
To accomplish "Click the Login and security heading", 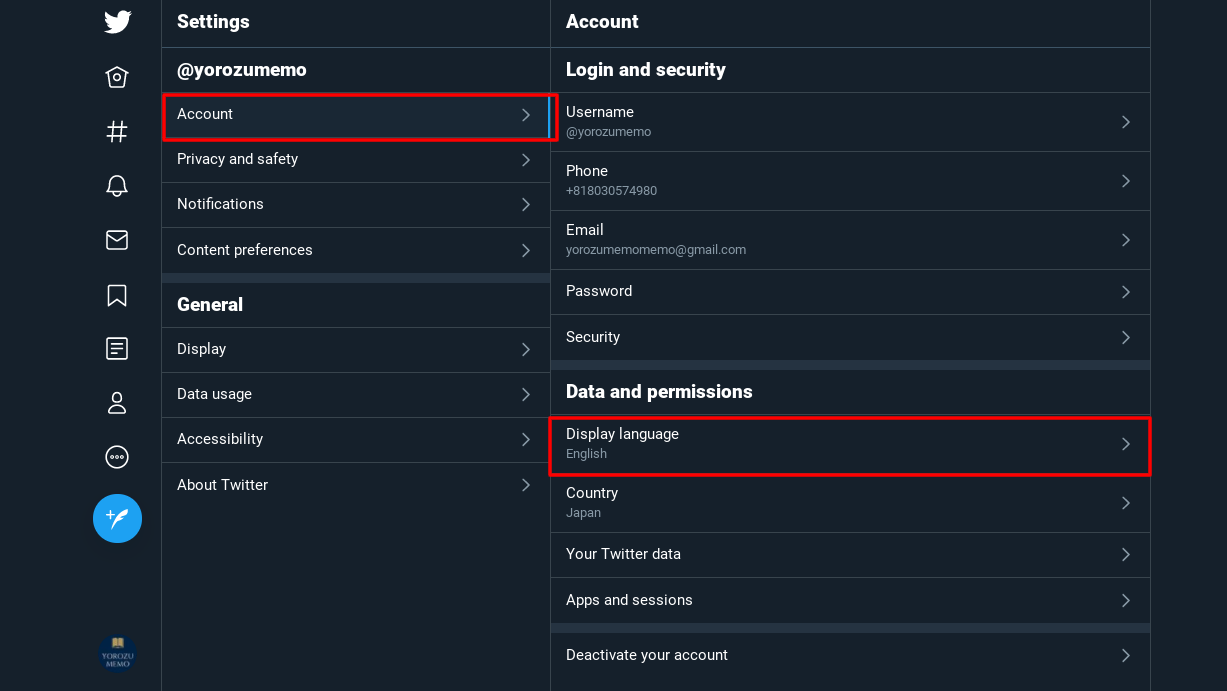I will [x=646, y=70].
